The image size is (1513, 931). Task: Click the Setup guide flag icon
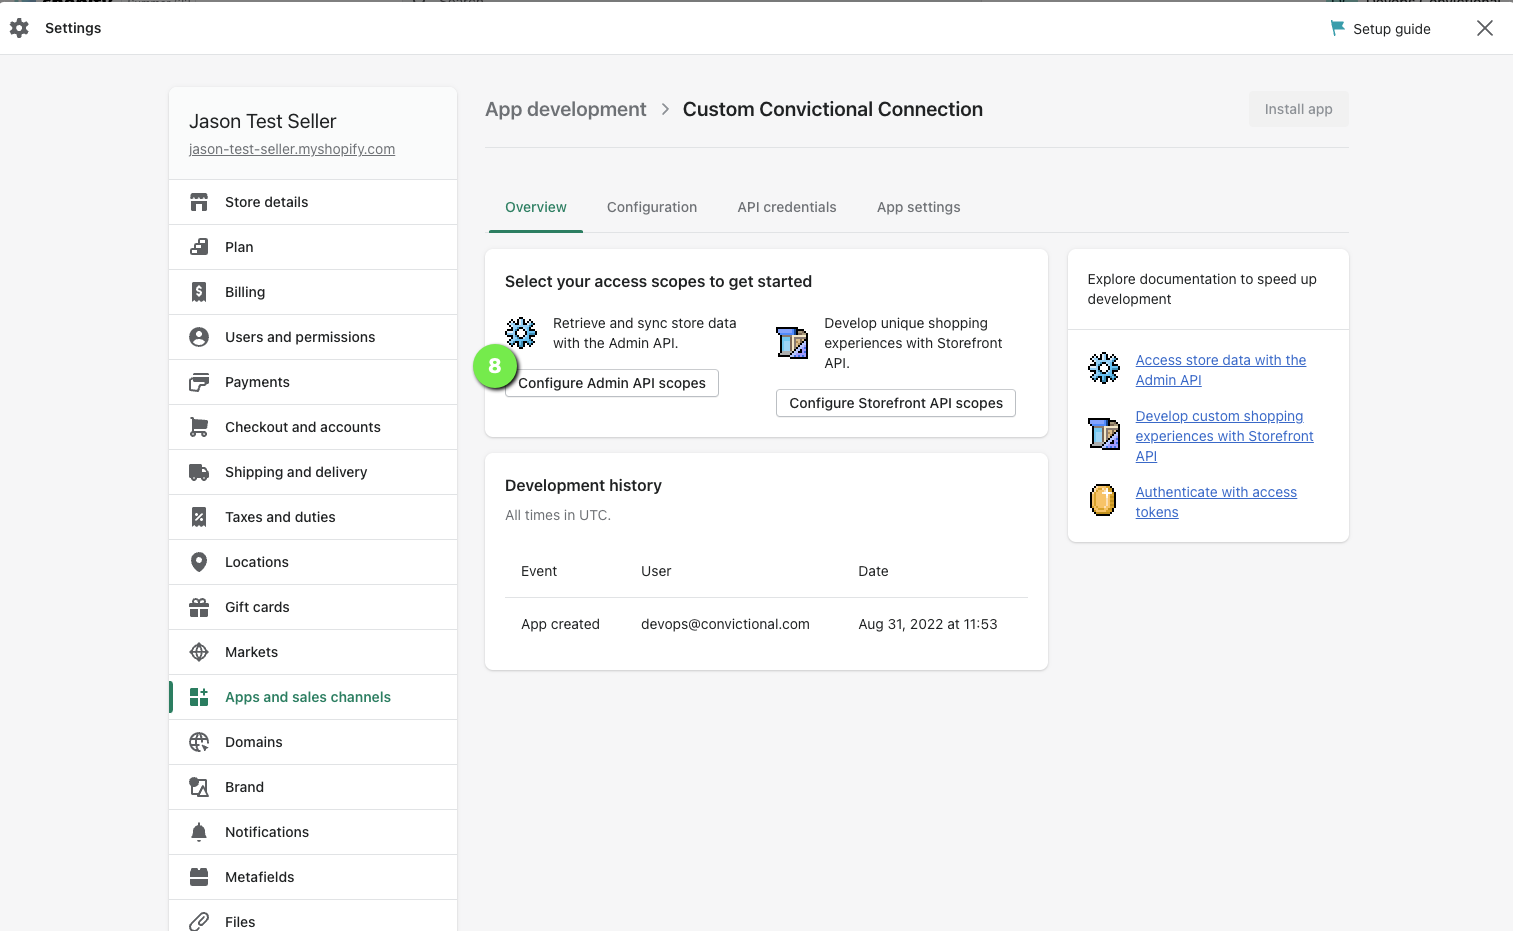point(1337,28)
